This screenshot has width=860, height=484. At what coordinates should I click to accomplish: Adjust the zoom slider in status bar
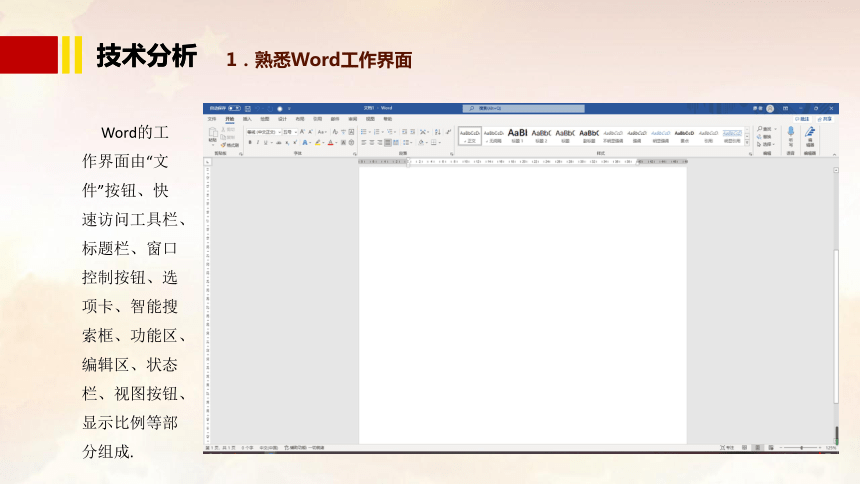pos(801,448)
